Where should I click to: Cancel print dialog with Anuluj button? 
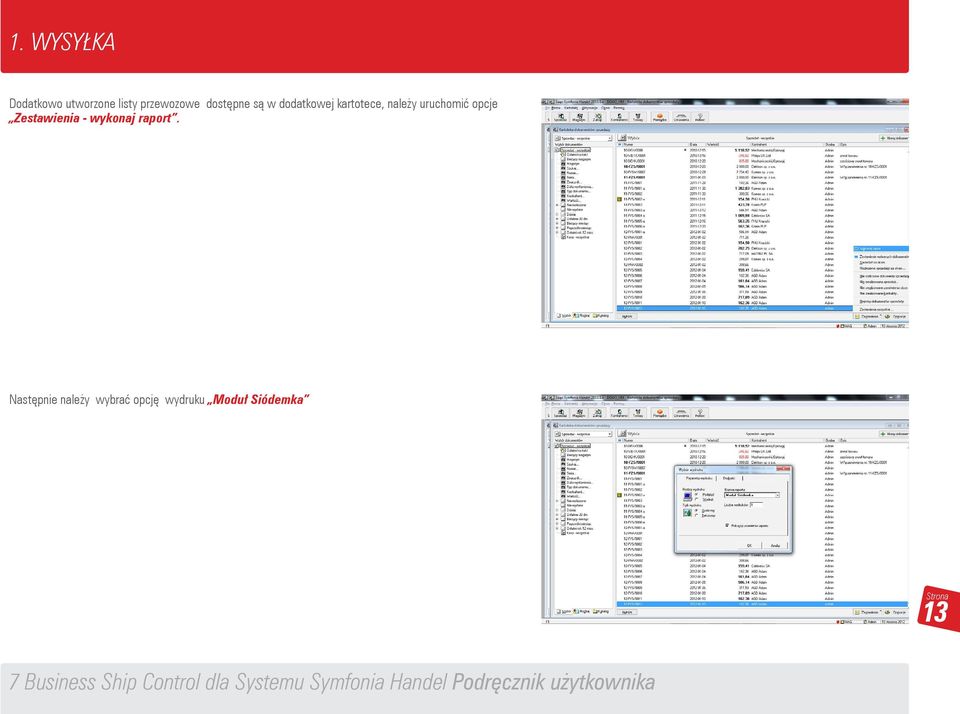pyautogui.click(x=775, y=545)
